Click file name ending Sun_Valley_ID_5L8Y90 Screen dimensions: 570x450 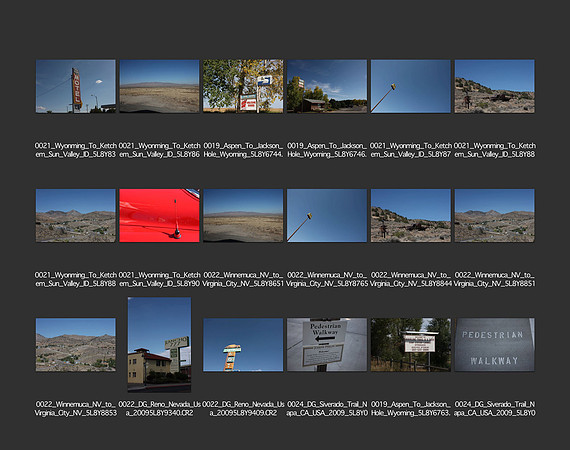(x=160, y=279)
